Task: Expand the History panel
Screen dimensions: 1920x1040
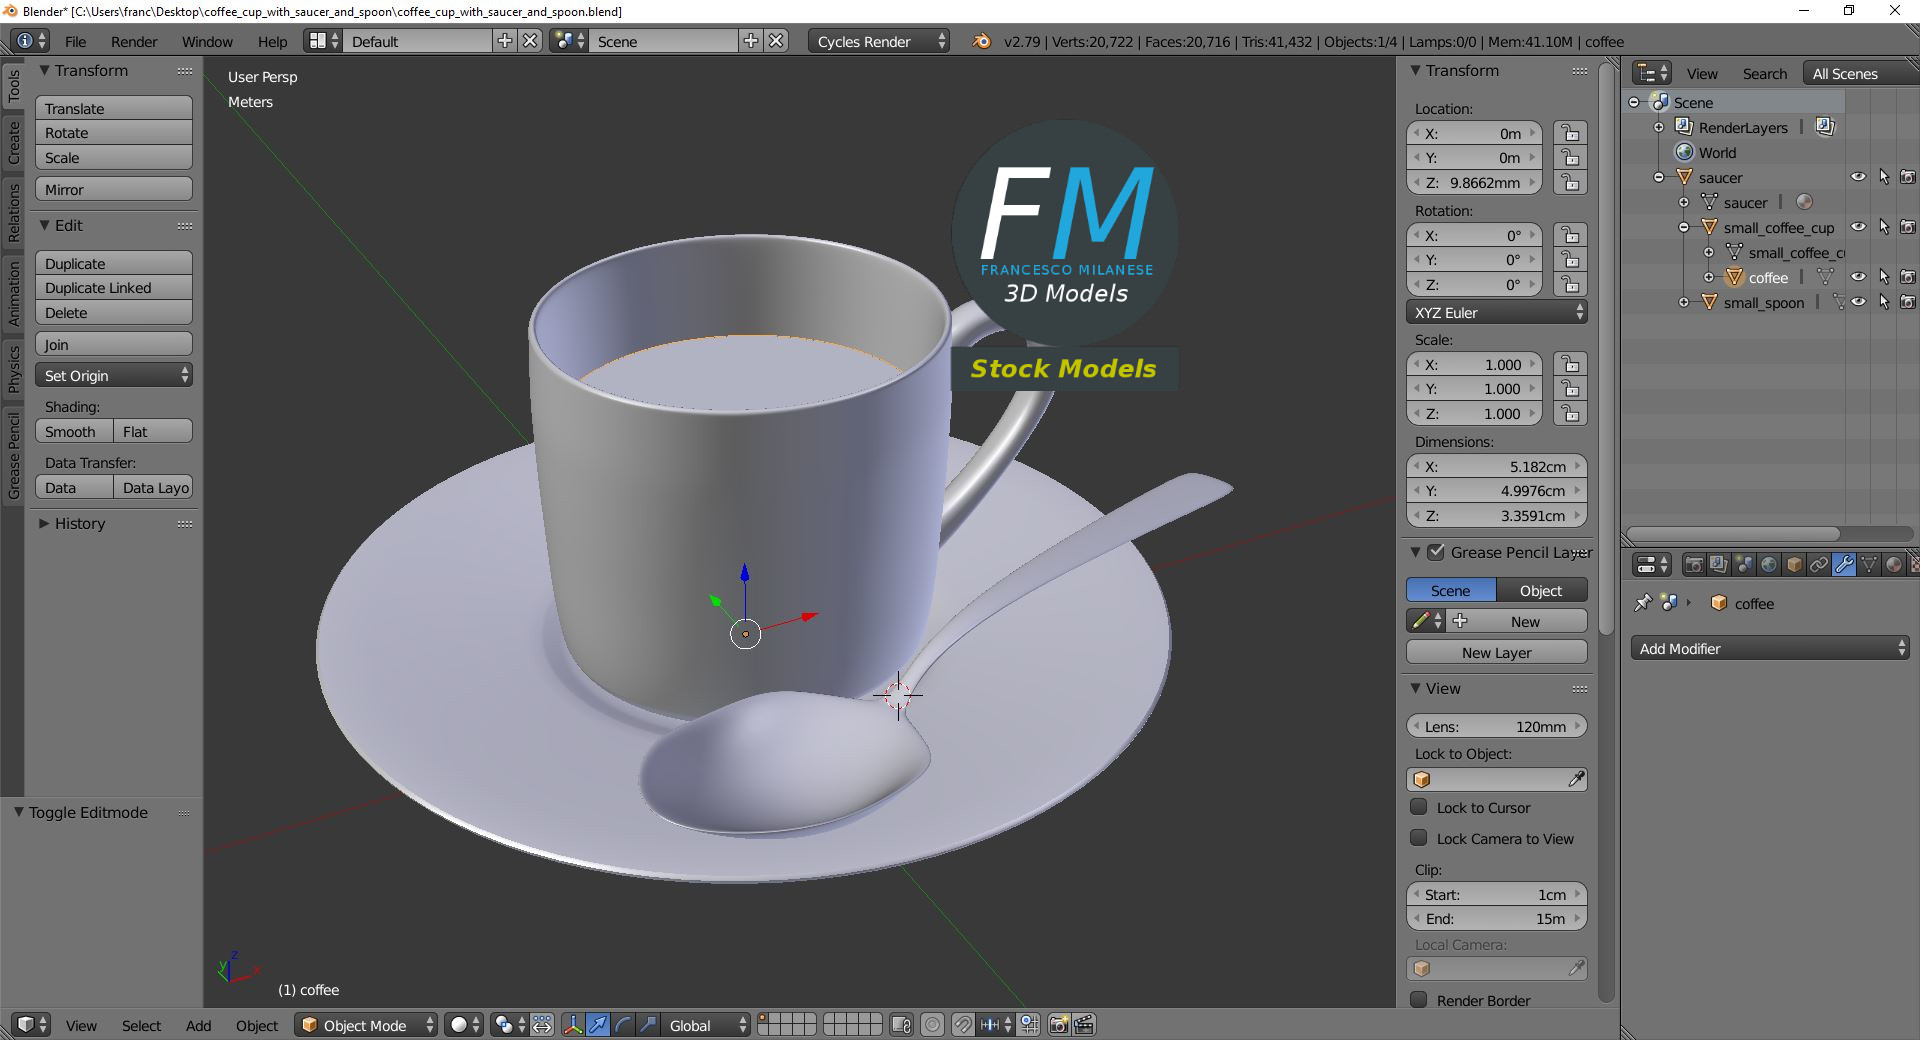Action: coord(79,524)
